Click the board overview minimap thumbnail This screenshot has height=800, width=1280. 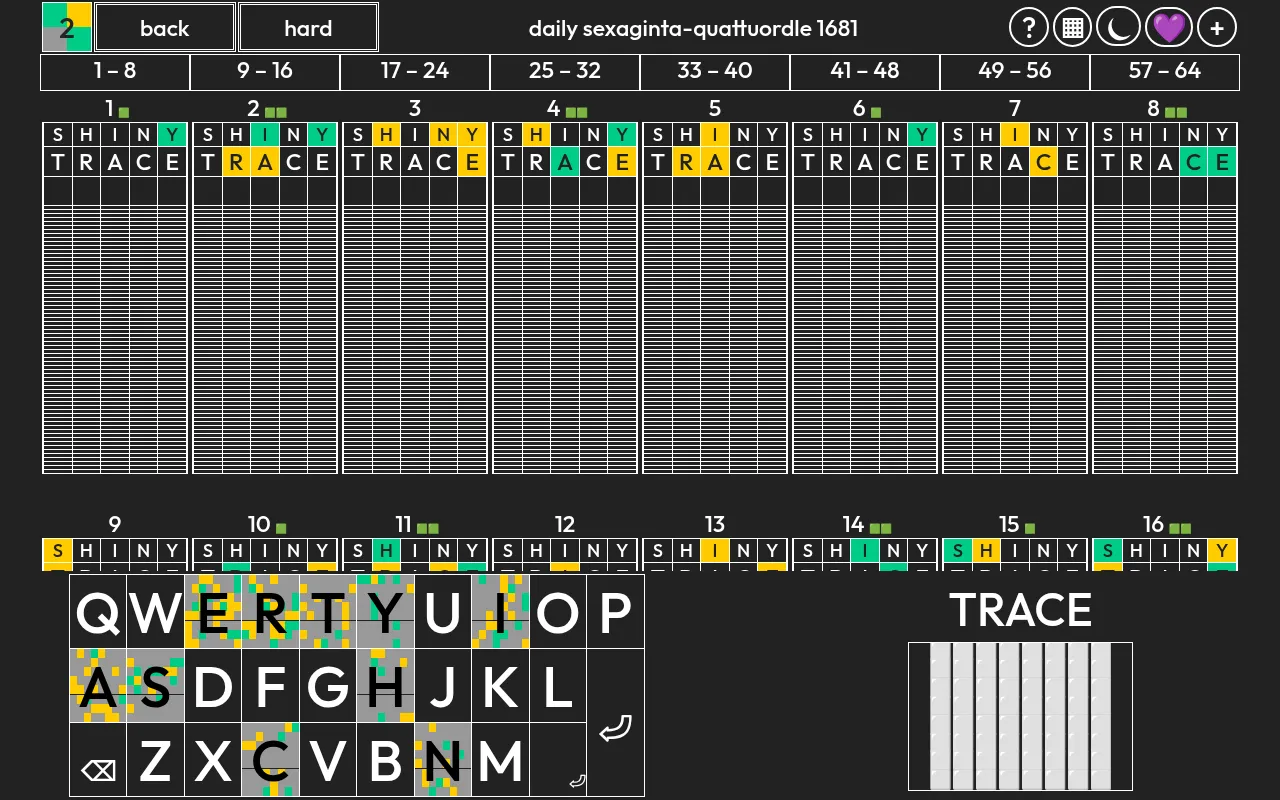(x=1020, y=716)
